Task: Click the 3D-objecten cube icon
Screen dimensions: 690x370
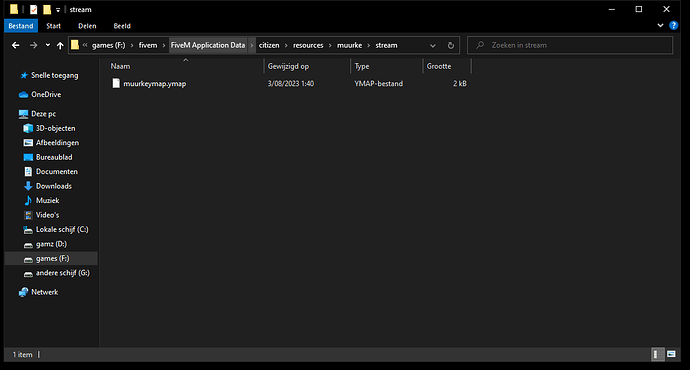Action: click(28, 128)
